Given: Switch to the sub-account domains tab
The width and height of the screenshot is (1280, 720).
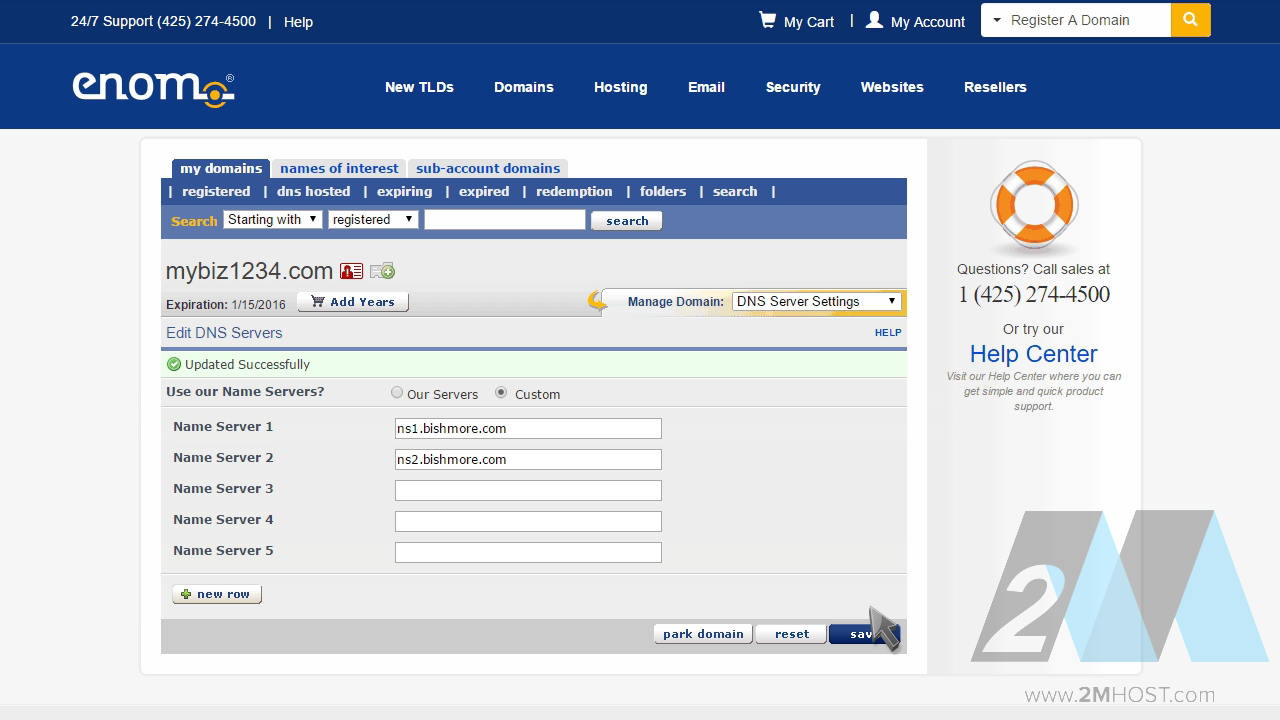Looking at the screenshot, I should [488, 168].
